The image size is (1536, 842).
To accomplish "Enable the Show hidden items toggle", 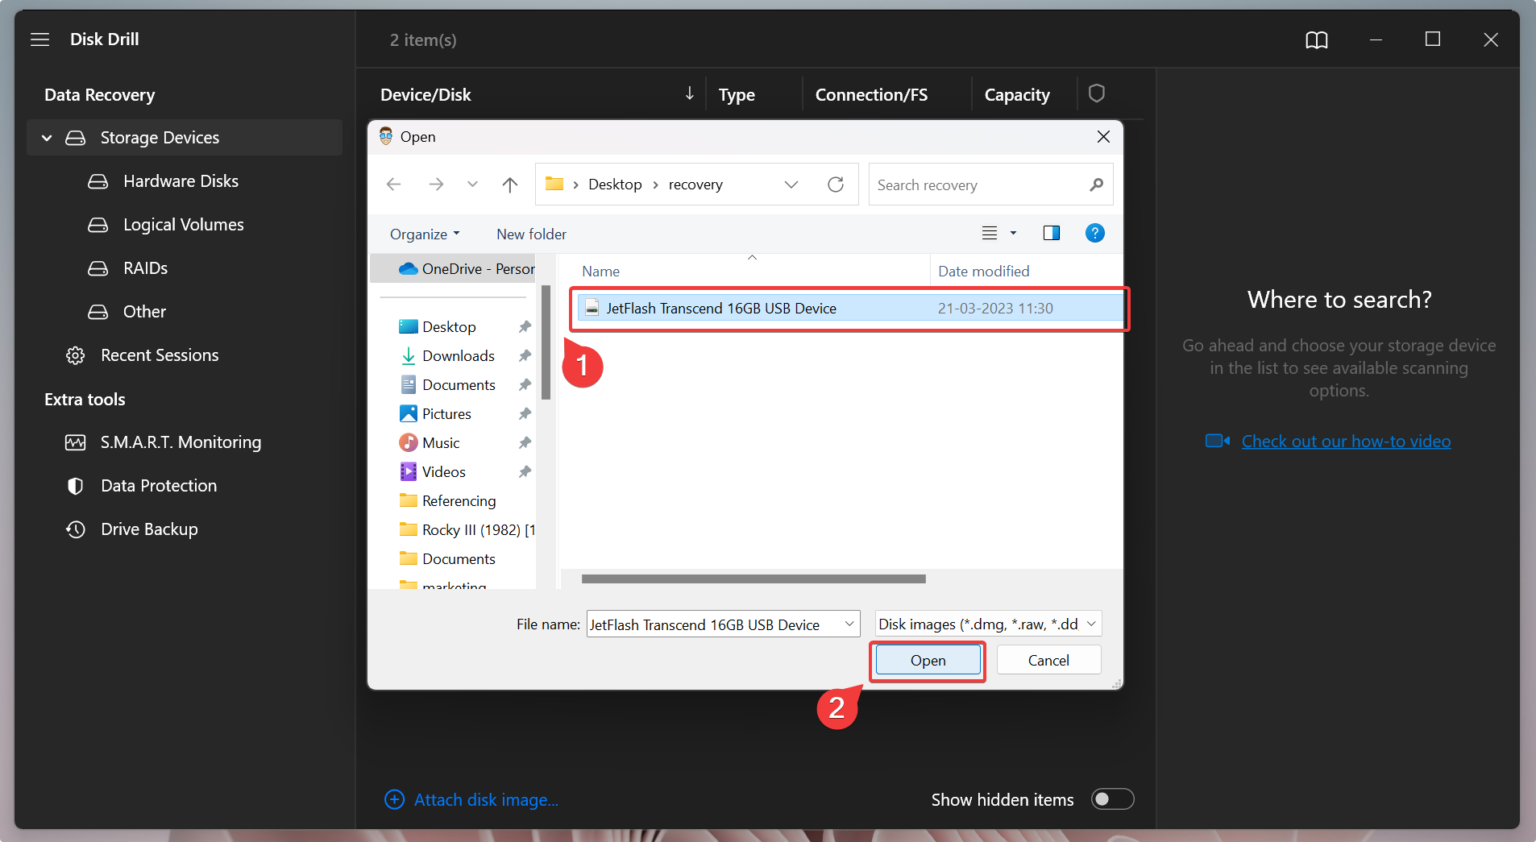I will click(1112, 799).
